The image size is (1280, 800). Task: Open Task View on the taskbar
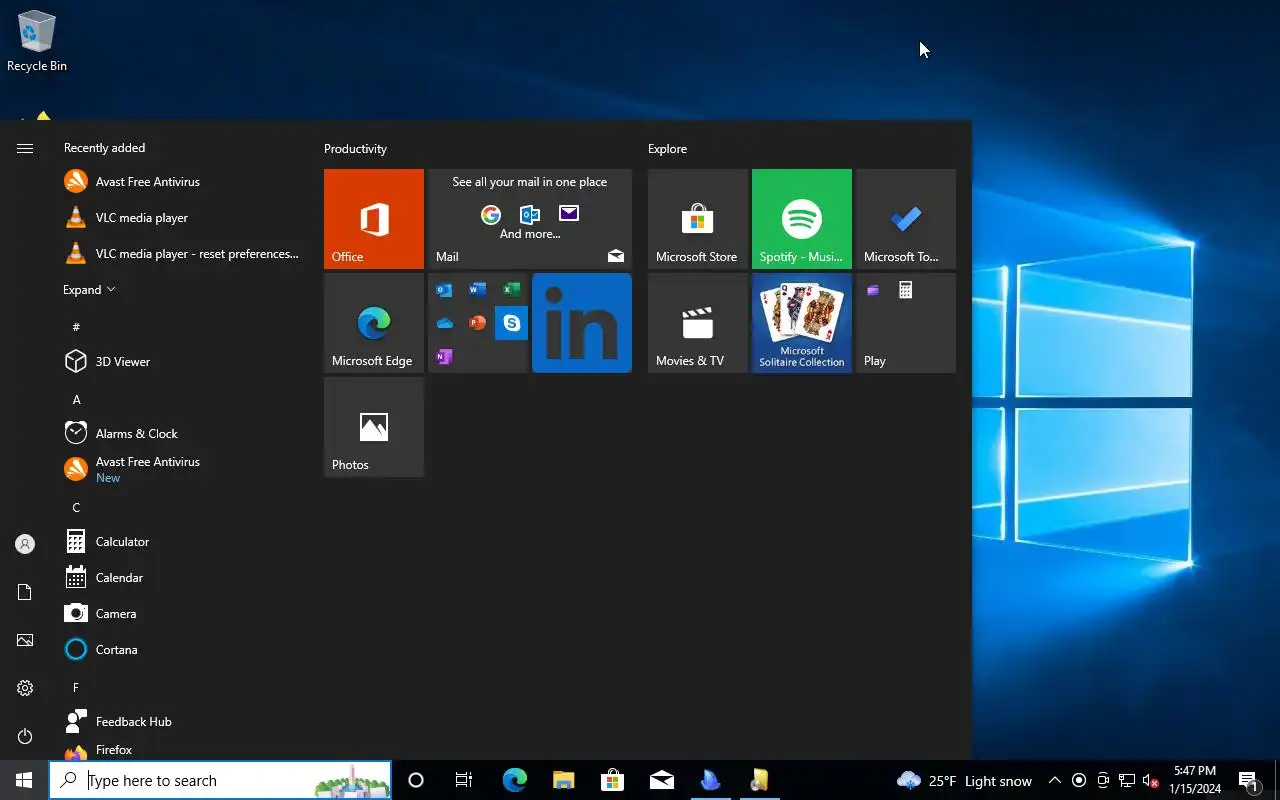(464, 781)
